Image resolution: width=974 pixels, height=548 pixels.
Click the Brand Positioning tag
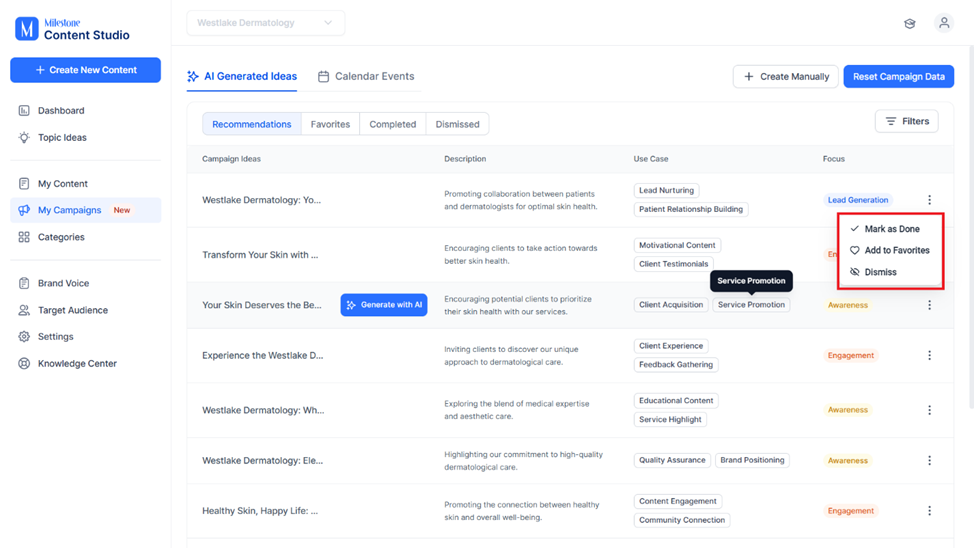752,460
